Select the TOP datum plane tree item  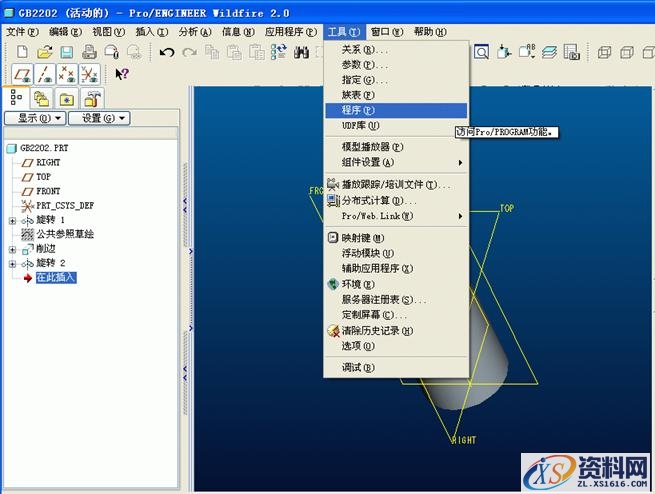(x=36, y=177)
